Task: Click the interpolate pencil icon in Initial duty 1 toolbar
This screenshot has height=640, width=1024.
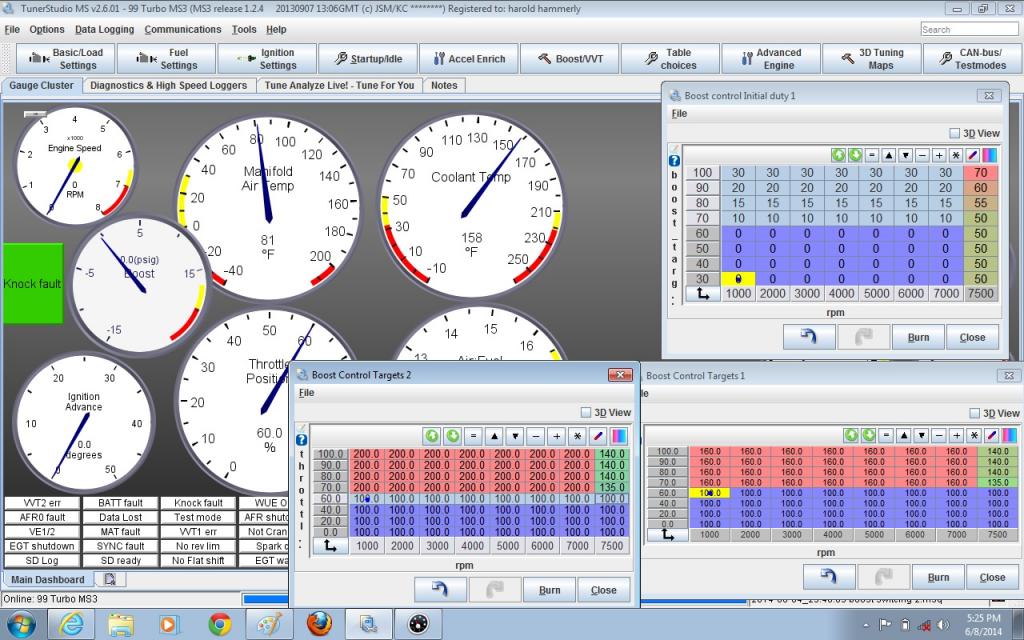Action: click(972, 155)
